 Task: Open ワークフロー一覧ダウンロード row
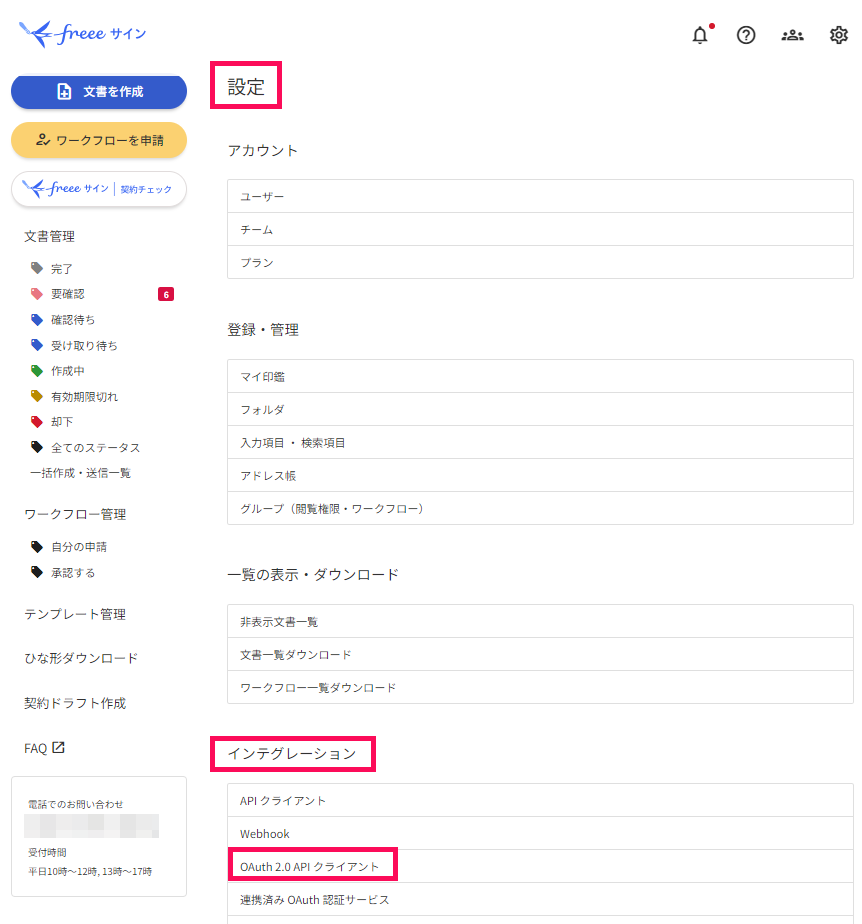click(540, 687)
